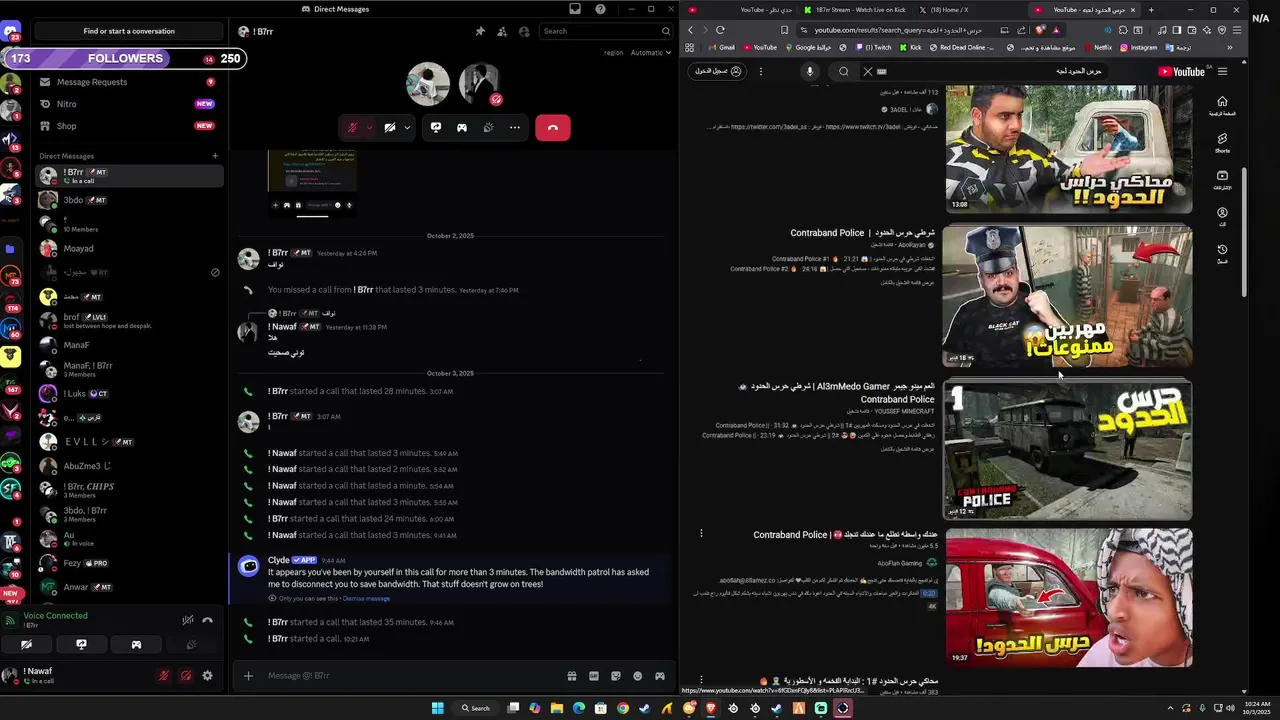
Task: Open Windows Start menu
Action: [x=437, y=708]
